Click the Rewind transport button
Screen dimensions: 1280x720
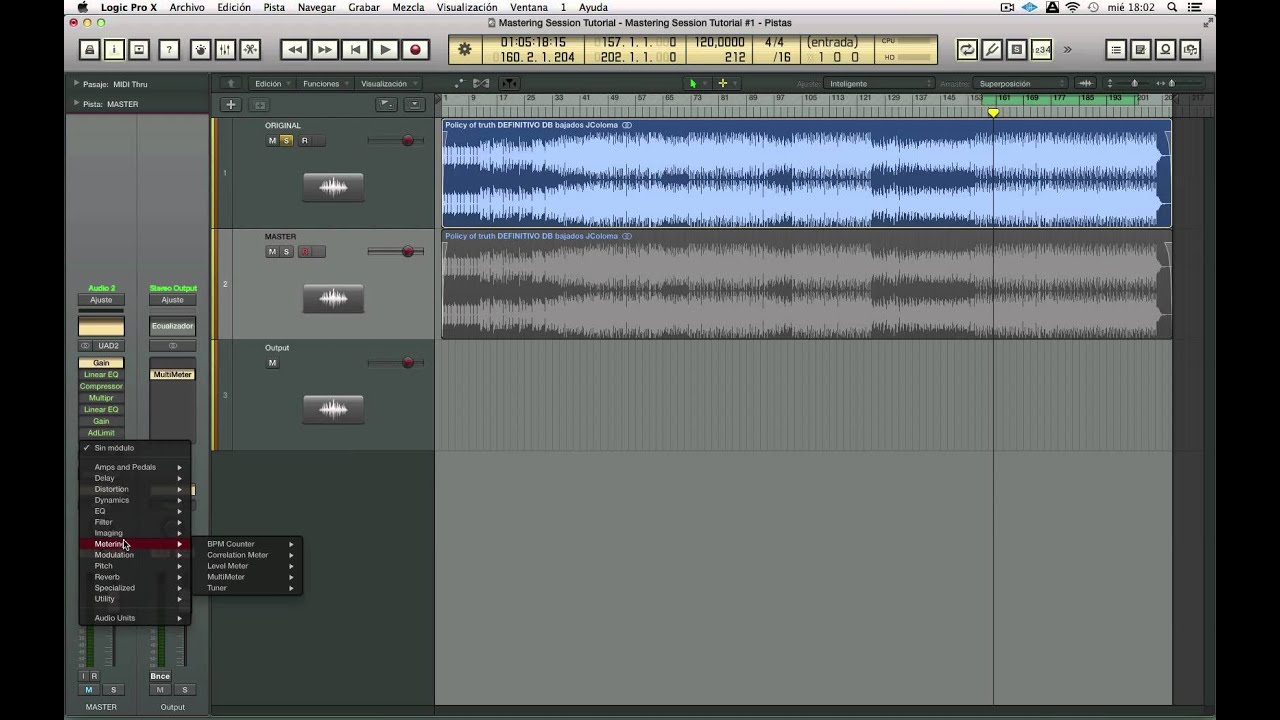pyautogui.click(x=294, y=49)
